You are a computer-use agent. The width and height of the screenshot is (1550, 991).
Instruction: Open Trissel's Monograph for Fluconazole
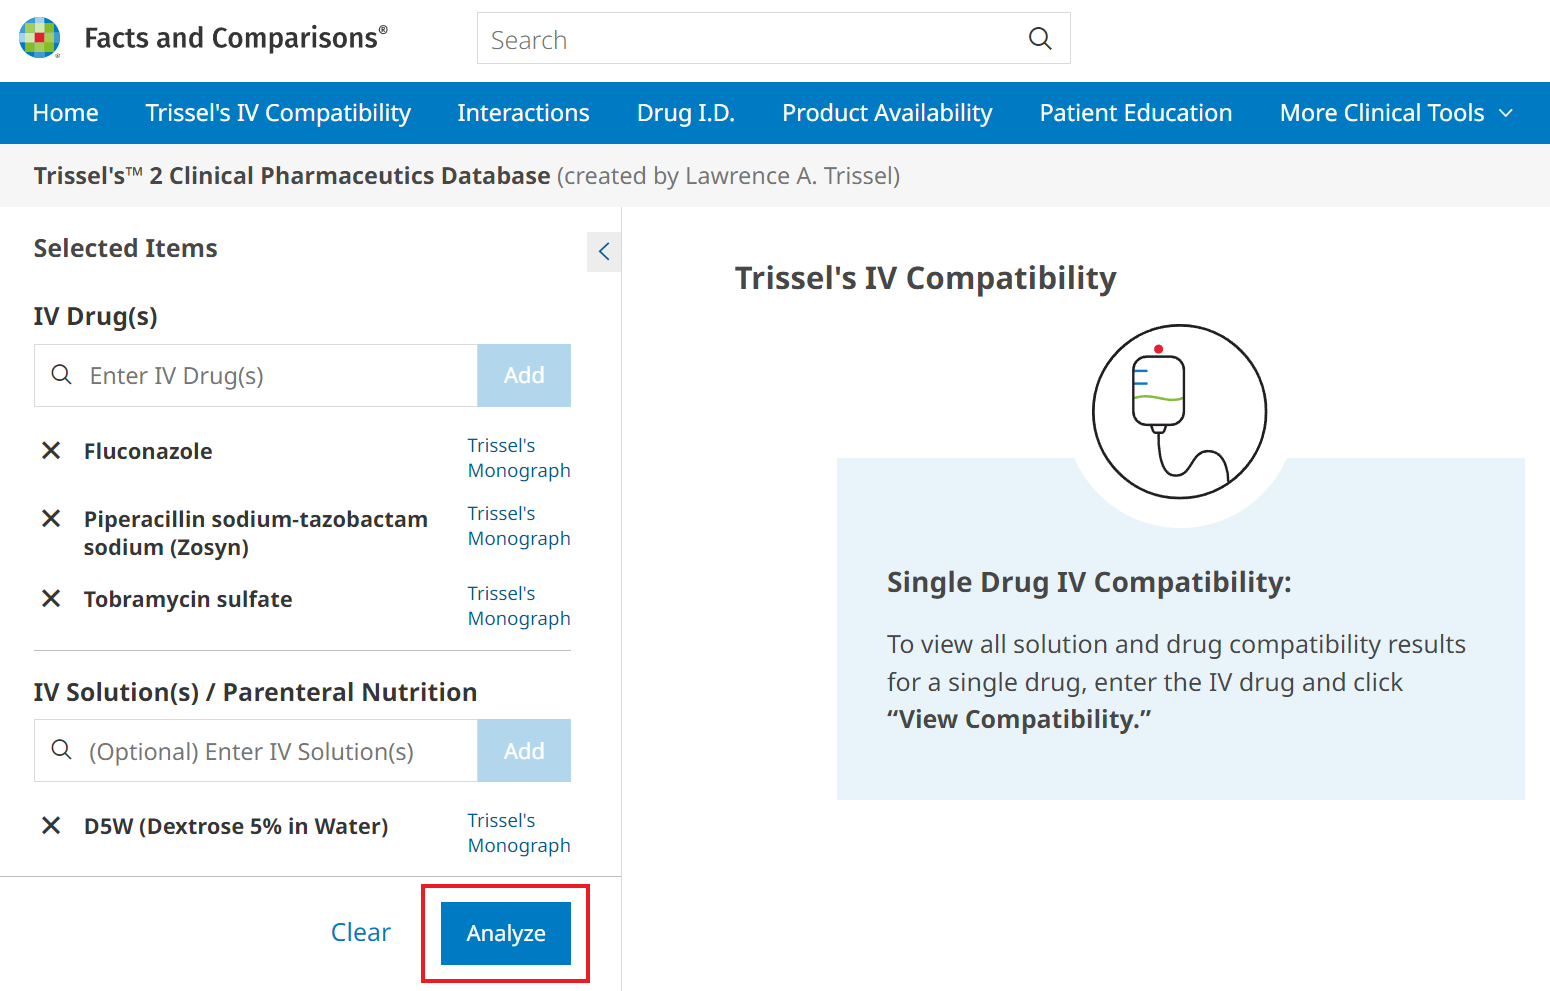point(518,458)
